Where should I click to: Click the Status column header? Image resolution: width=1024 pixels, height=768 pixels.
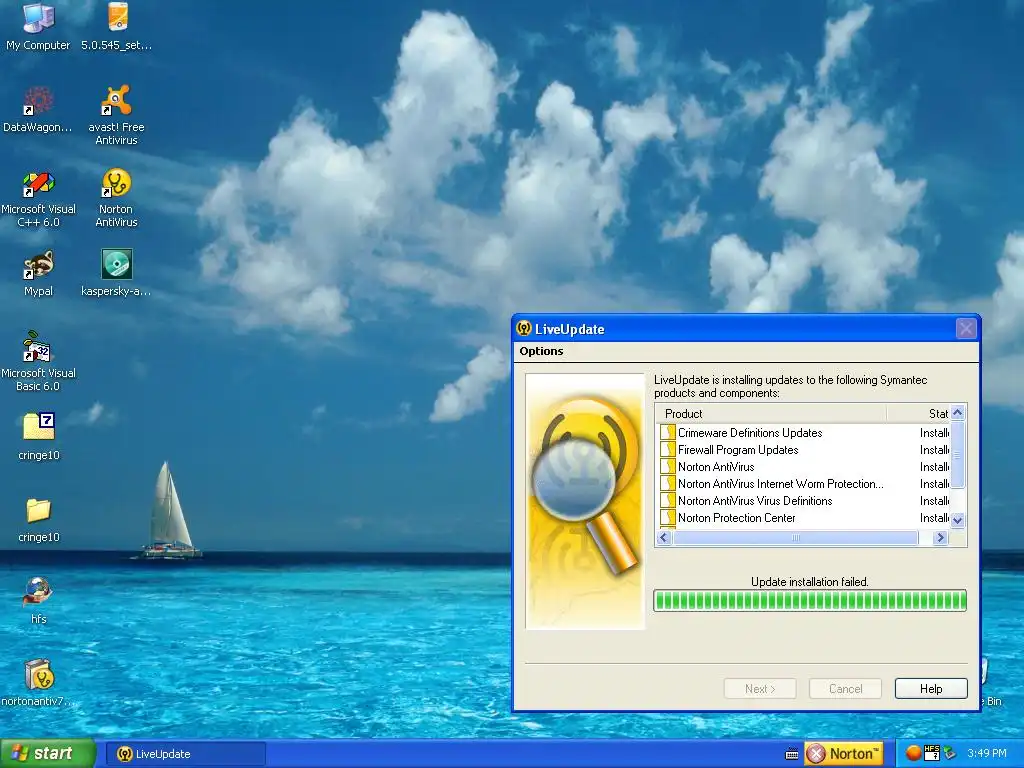(x=918, y=413)
